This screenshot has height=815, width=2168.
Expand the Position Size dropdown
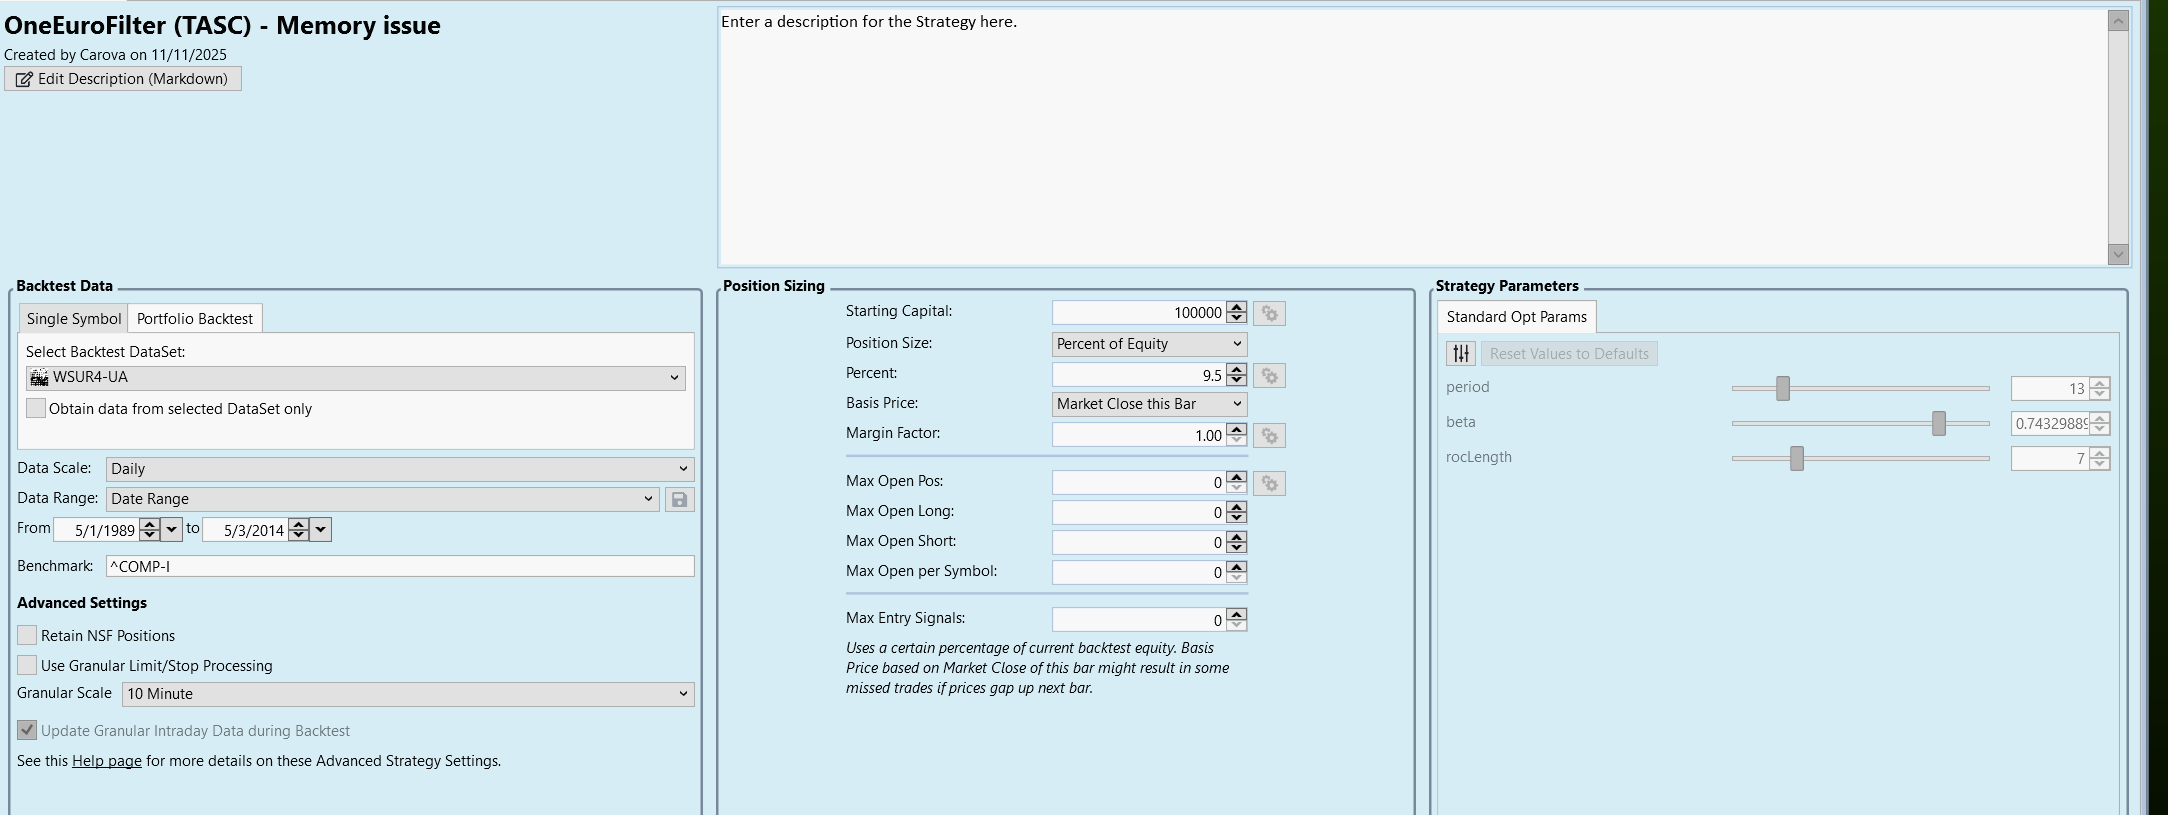tap(1149, 344)
